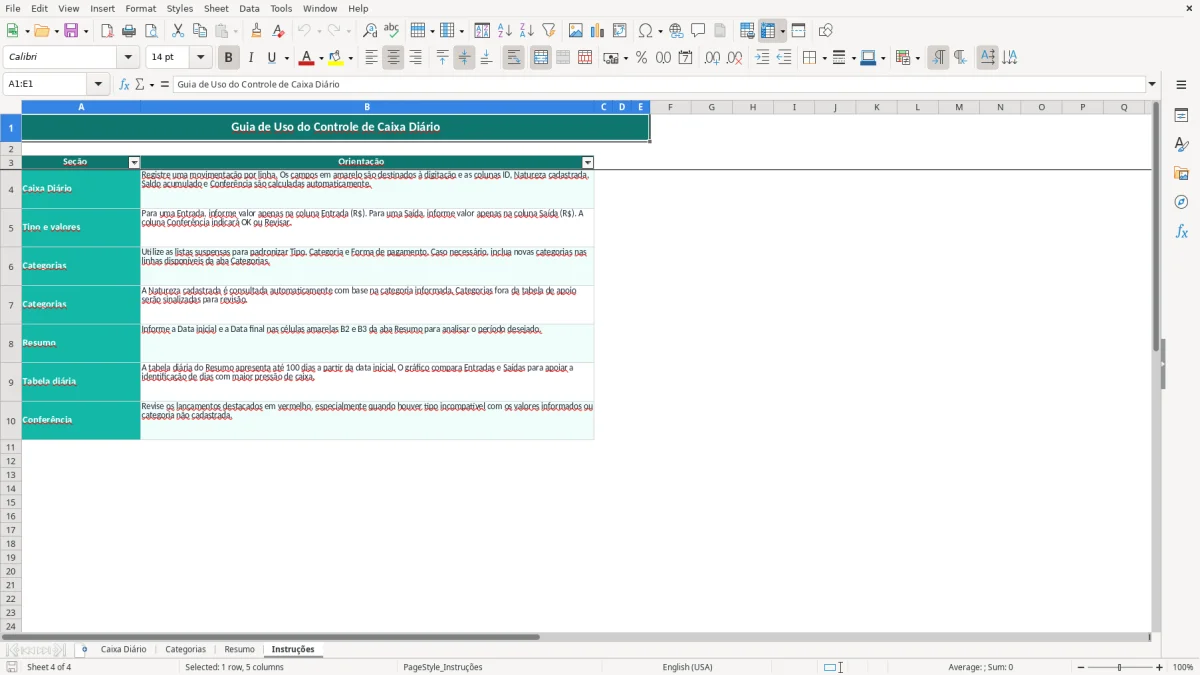Click the formula input line
The width and height of the screenshot is (1200, 675).
coord(660,85)
